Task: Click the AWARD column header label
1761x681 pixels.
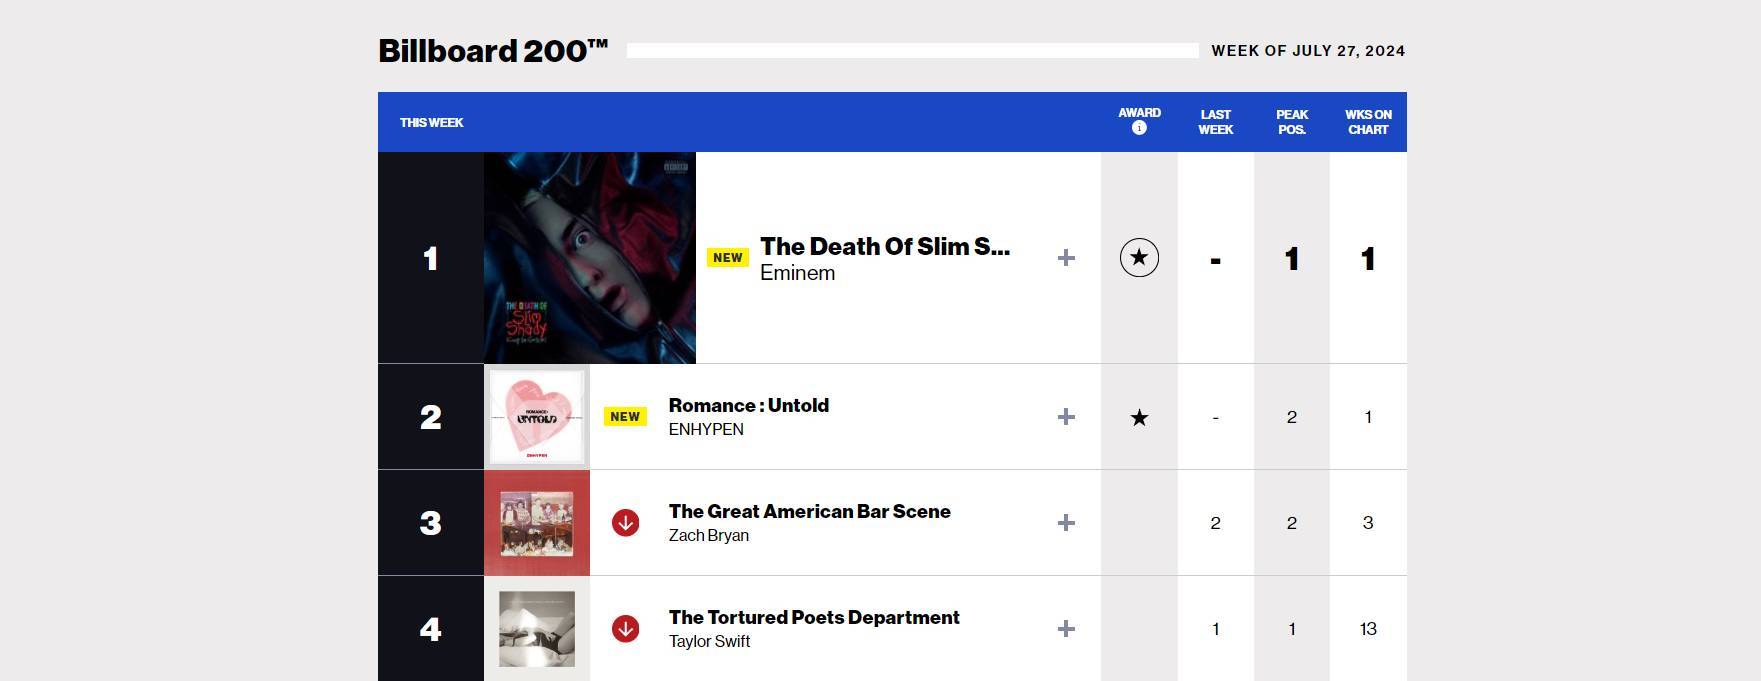Action: pos(1139,113)
